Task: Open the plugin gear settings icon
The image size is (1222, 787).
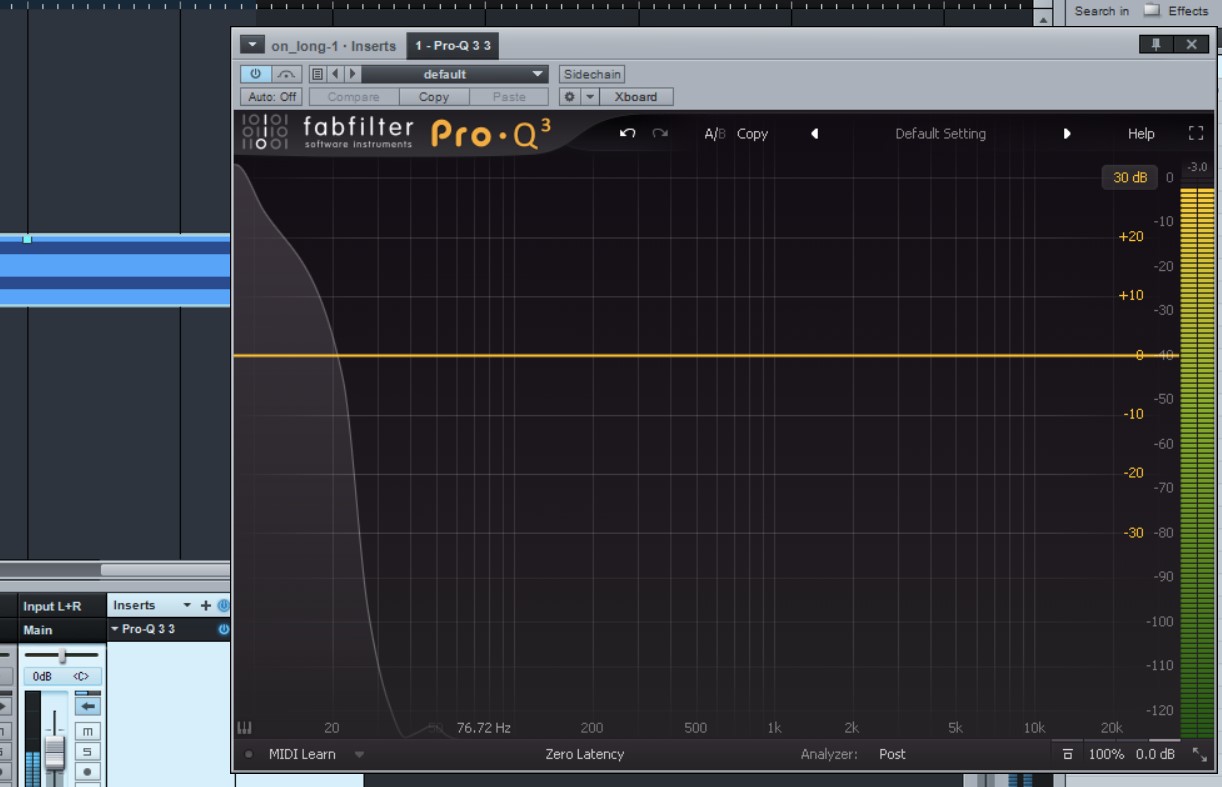Action: click(x=569, y=97)
